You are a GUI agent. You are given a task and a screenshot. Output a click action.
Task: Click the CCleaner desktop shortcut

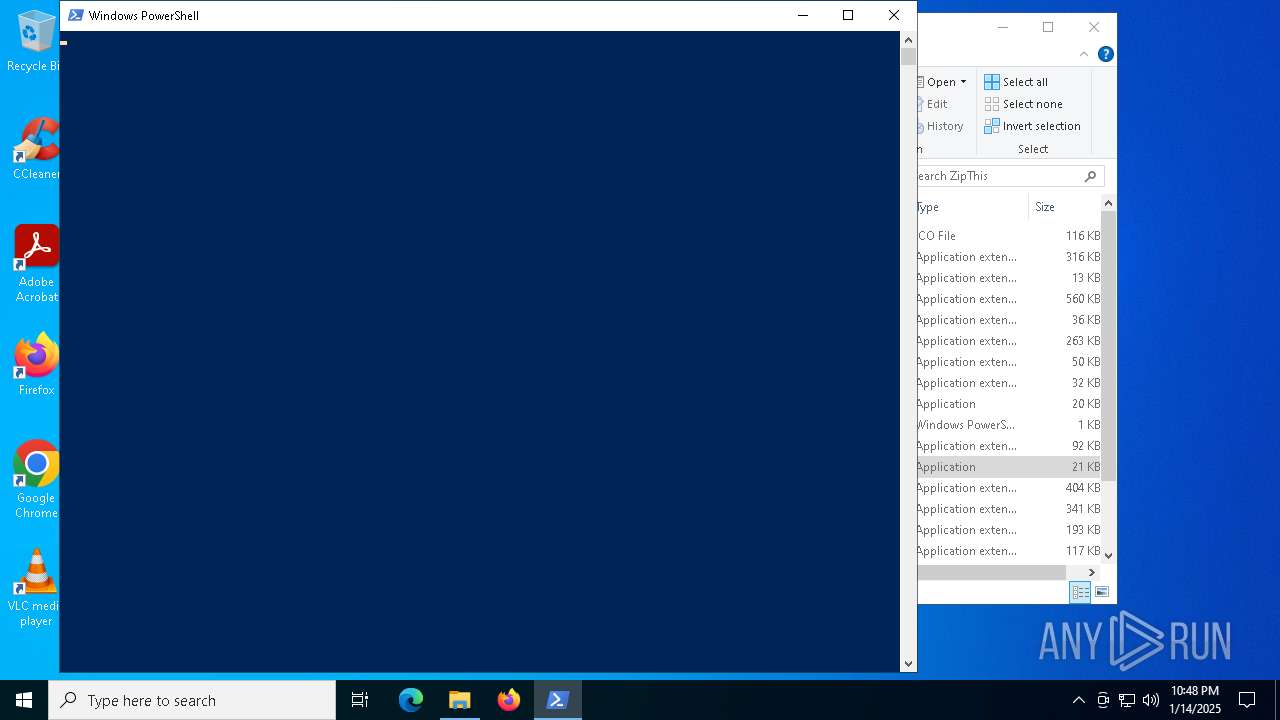click(36, 150)
